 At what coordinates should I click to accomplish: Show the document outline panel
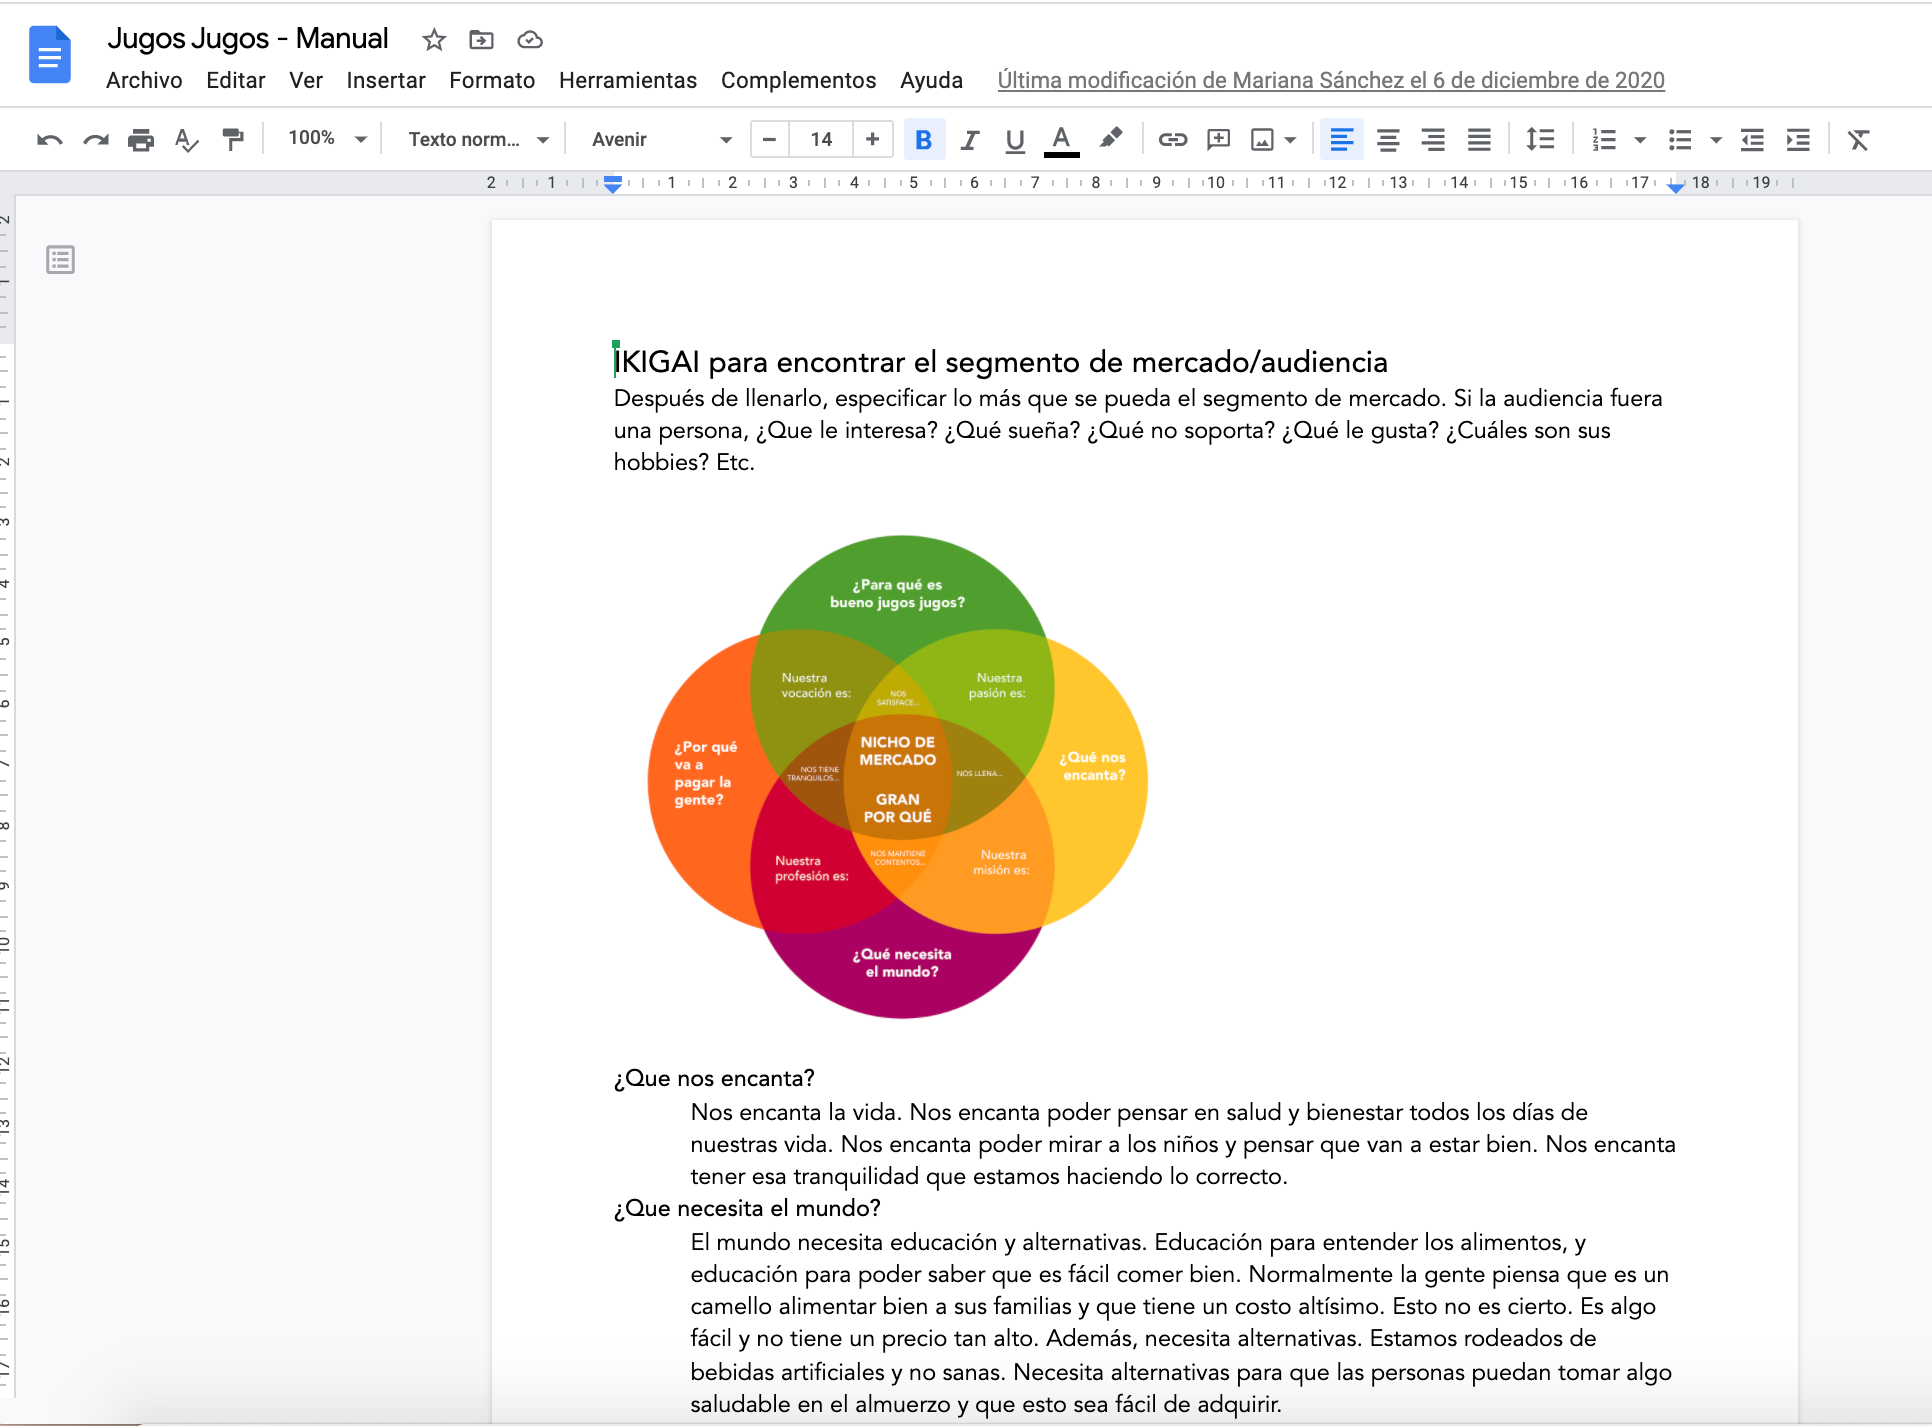pyautogui.click(x=60, y=260)
